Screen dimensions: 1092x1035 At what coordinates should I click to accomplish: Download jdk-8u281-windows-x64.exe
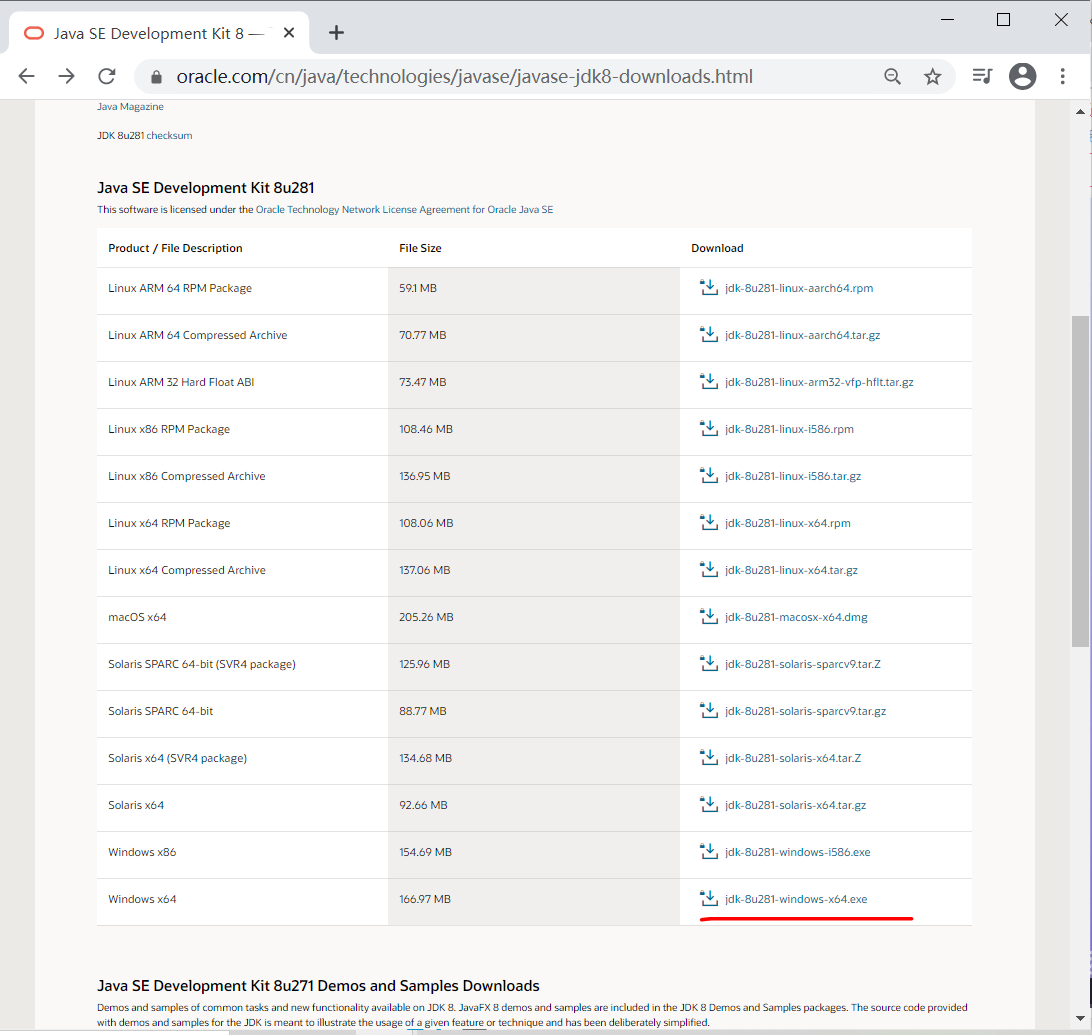pos(796,899)
